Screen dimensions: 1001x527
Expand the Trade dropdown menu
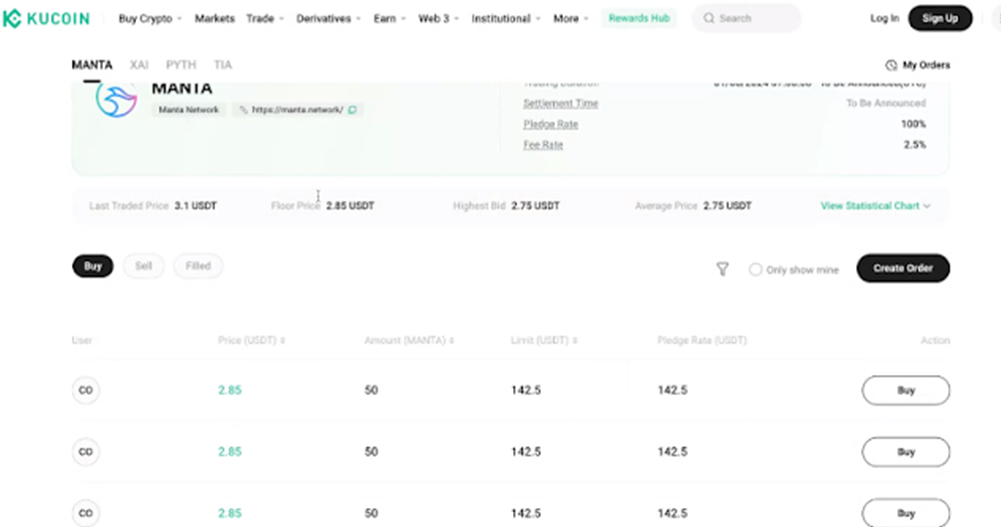265,19
